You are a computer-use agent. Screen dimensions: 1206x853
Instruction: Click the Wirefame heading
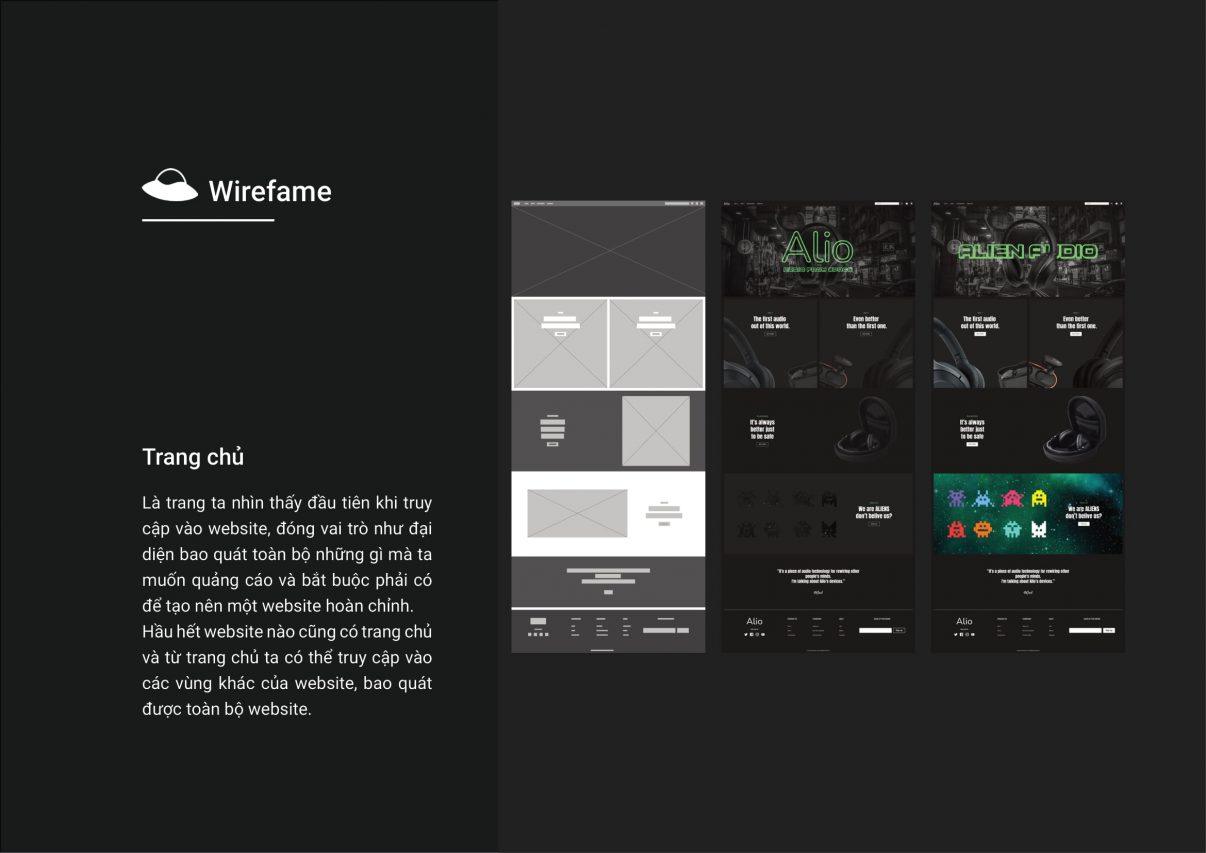click(x=270, y=191)
